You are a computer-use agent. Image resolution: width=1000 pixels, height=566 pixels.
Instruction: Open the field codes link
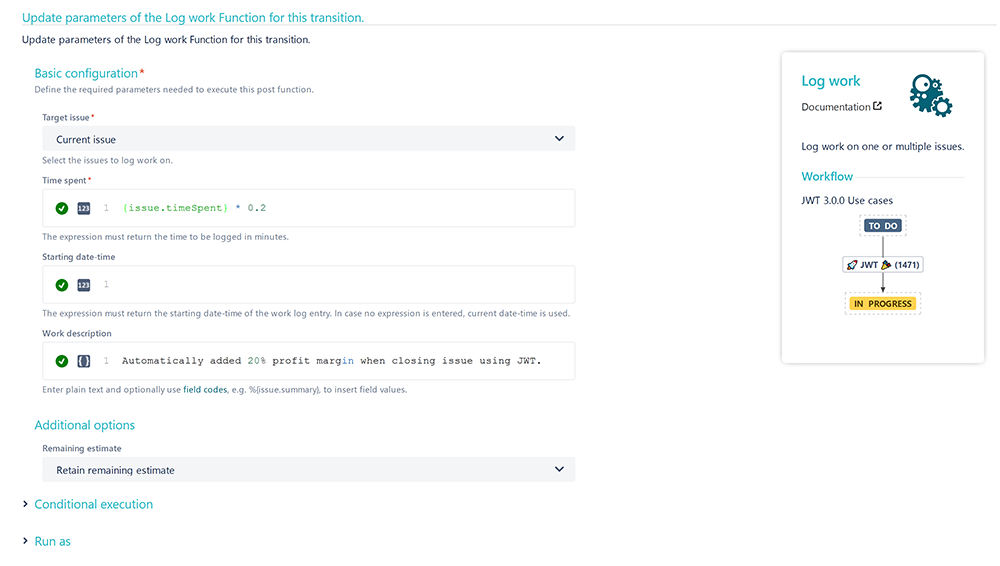click(205, 389)
